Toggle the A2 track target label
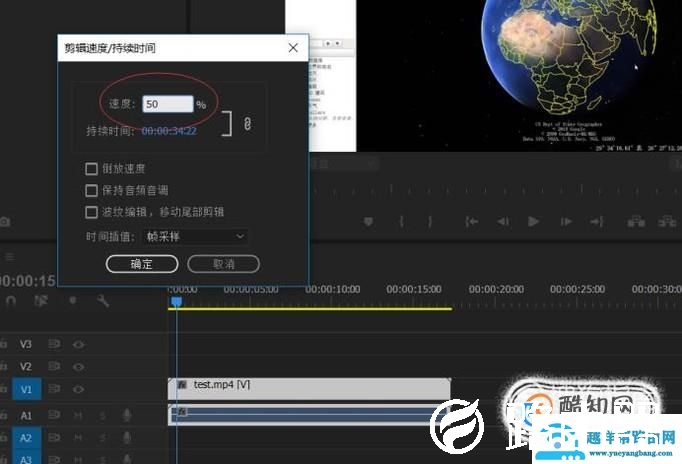This screenshot has width=682, height=464. pyautogui.click(x=27, y=437)
